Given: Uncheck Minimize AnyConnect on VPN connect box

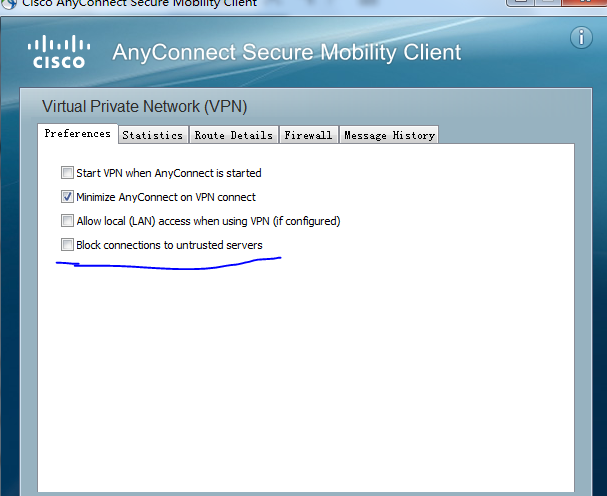Looking at the screenshot, I should [67, 197].
